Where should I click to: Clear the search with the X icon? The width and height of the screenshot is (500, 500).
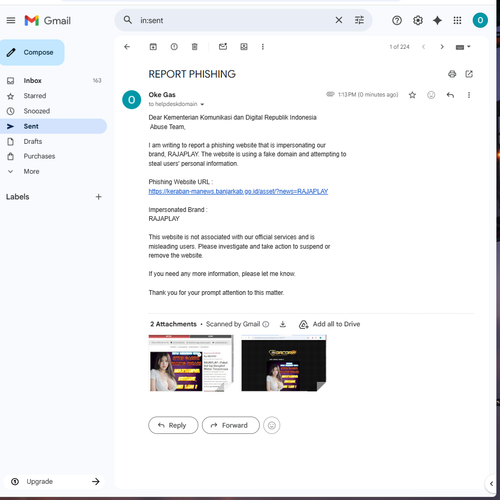pyautogui.click(x=339, y=20)
